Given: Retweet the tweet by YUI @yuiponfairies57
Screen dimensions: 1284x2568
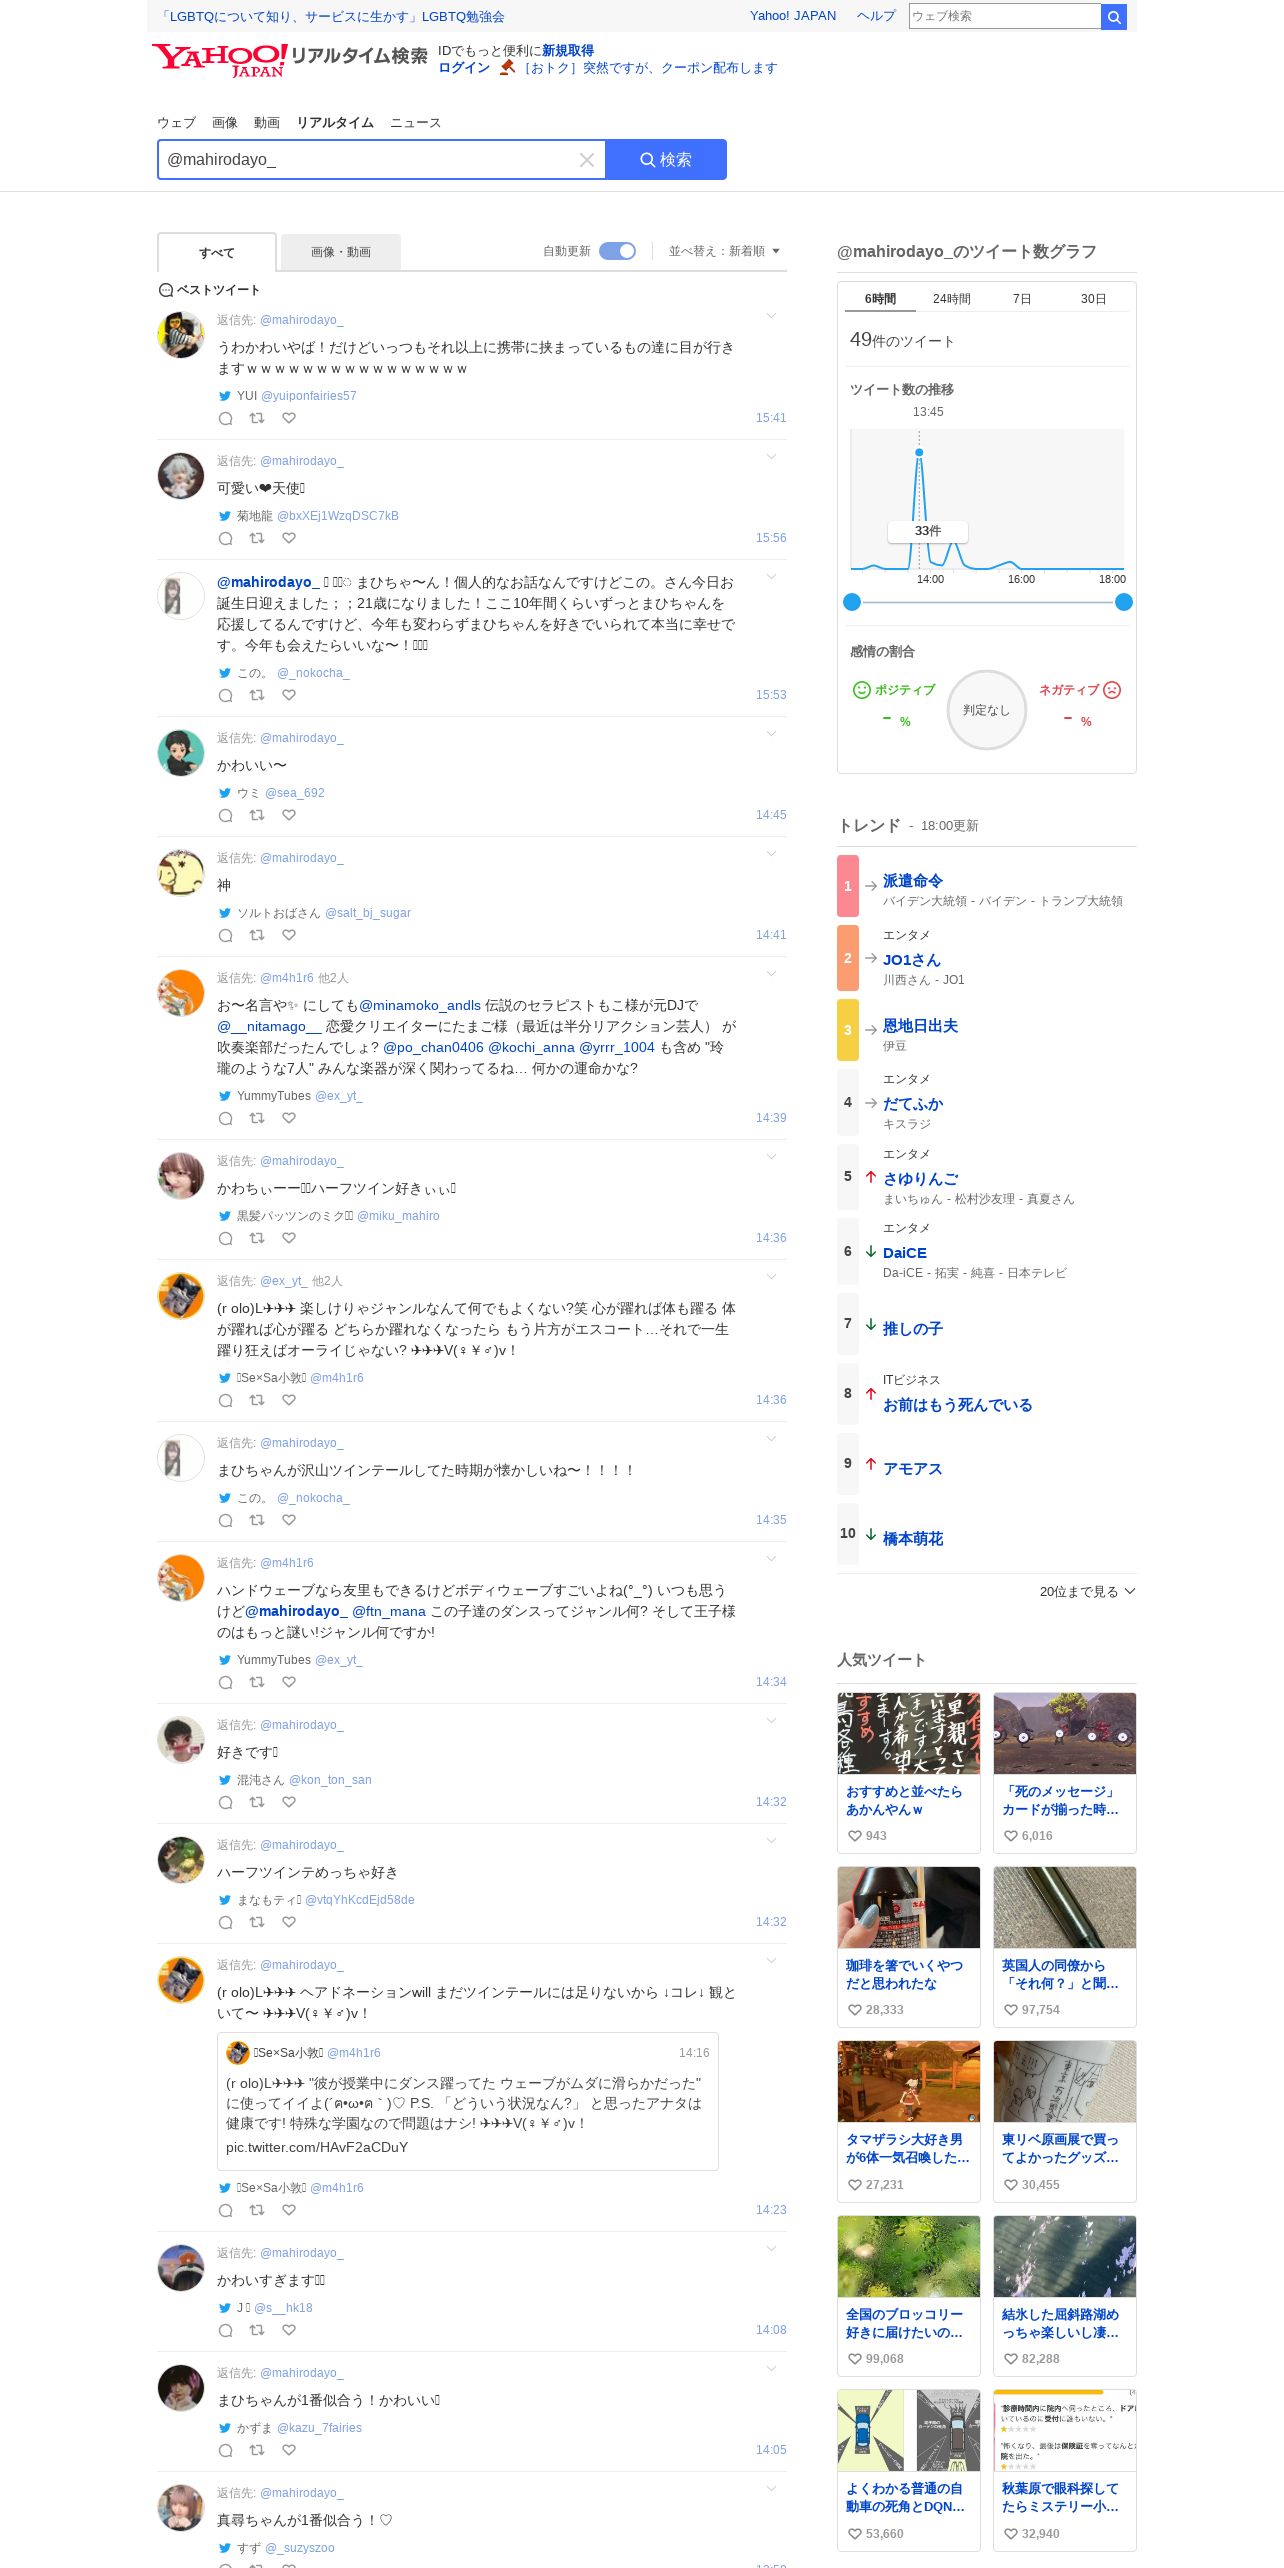Looking at the screenshot, I should coord(257,418).
